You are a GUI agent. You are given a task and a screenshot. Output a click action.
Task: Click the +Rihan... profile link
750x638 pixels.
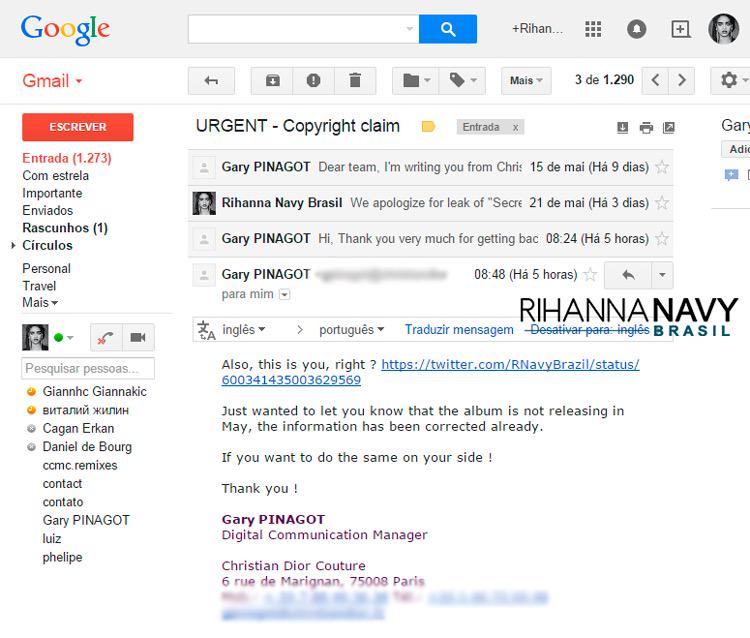pos(537,29)
